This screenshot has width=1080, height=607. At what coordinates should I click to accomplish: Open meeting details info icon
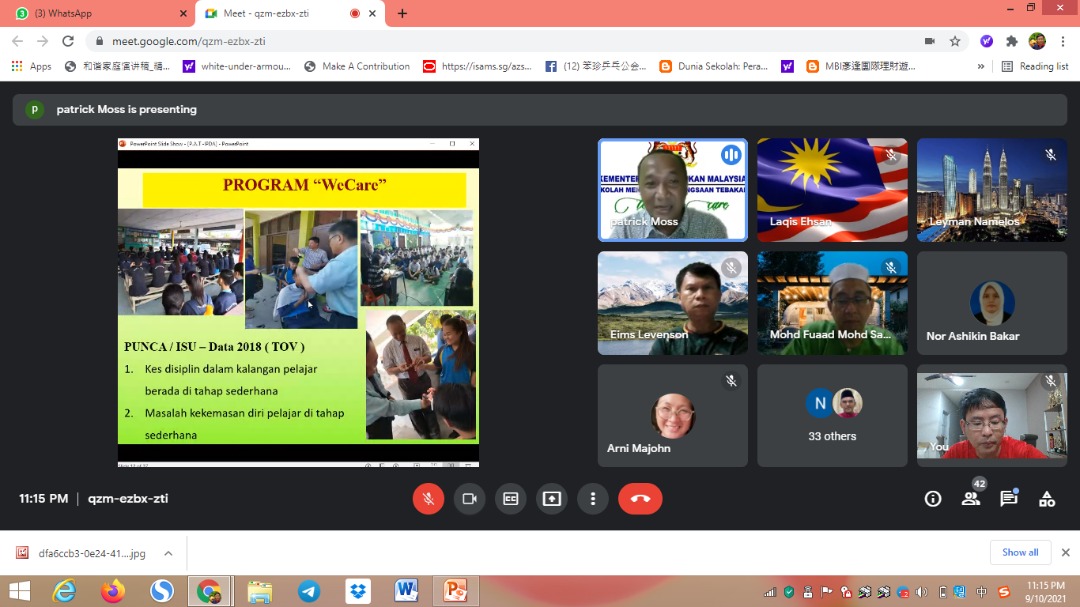933,499
